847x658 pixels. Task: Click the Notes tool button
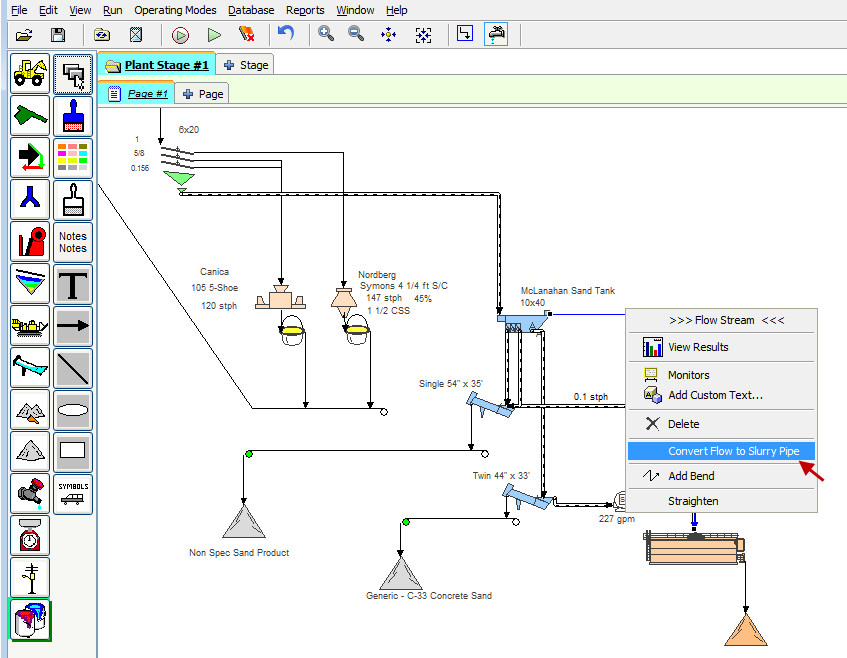tap(73, 242)
